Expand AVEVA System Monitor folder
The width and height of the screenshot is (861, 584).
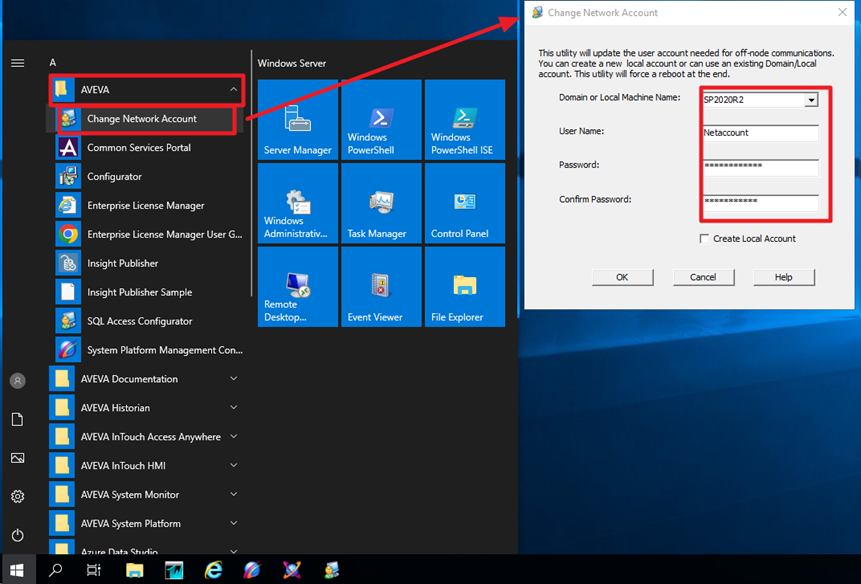[146, 495]
